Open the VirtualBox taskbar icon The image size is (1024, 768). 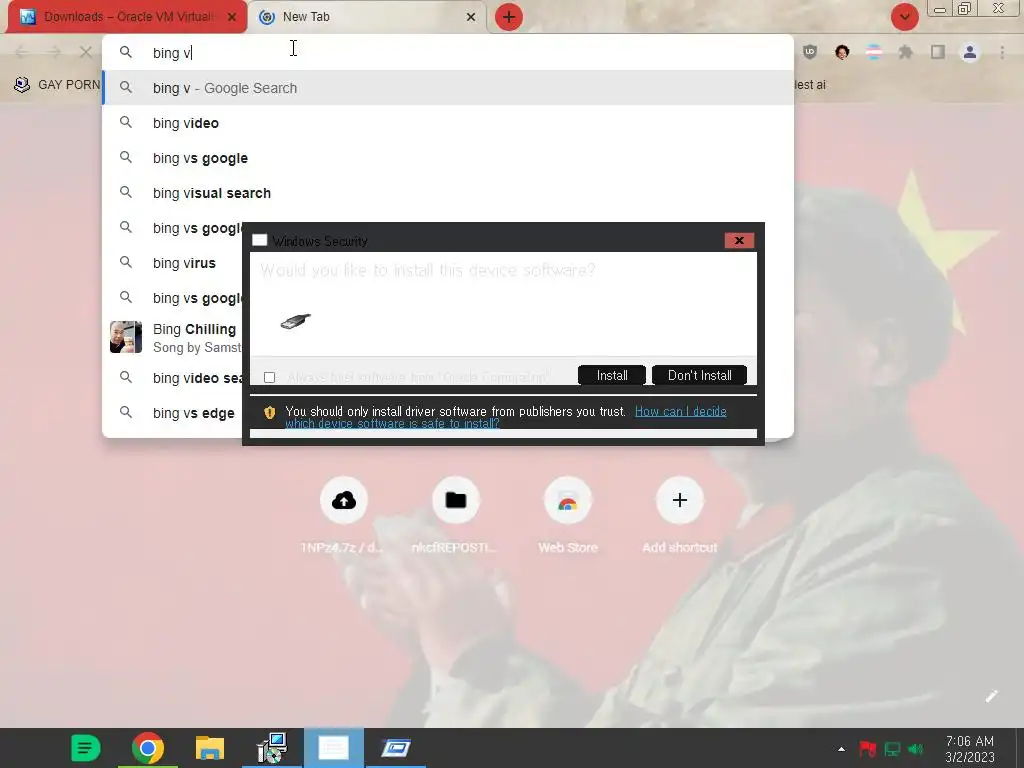(396, 748)
